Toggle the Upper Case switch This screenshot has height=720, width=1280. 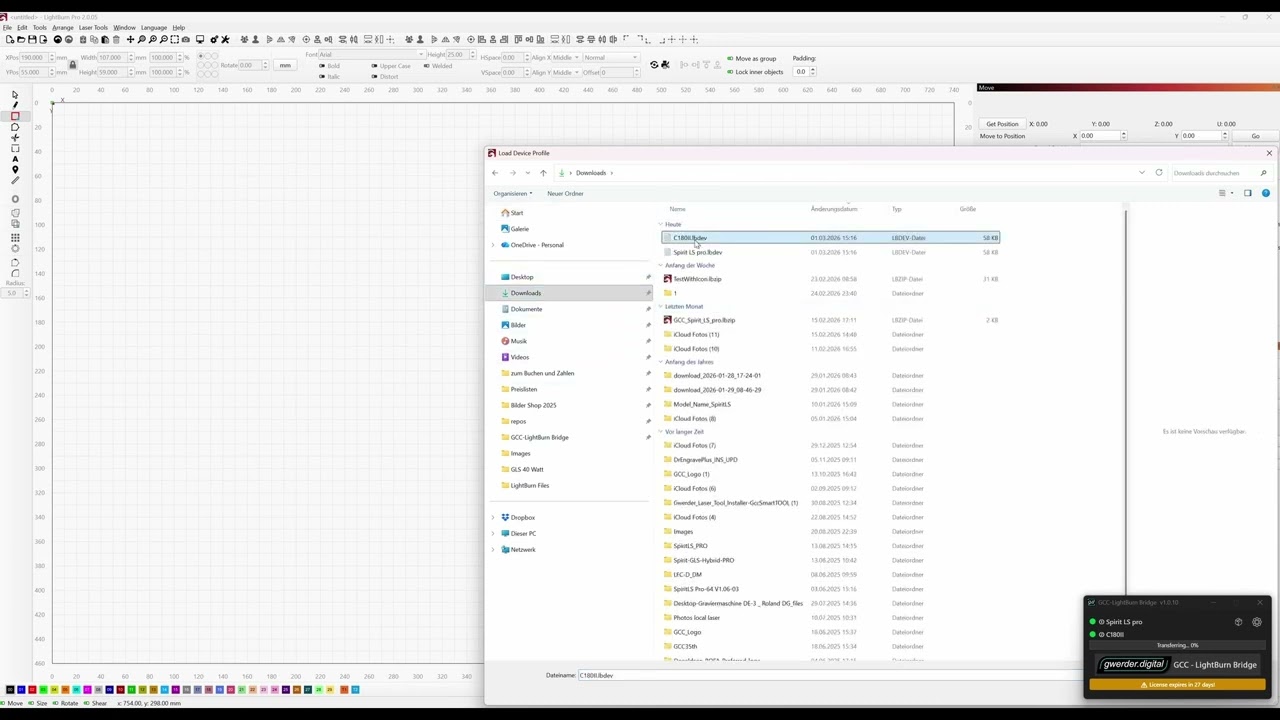coord(375,66)
